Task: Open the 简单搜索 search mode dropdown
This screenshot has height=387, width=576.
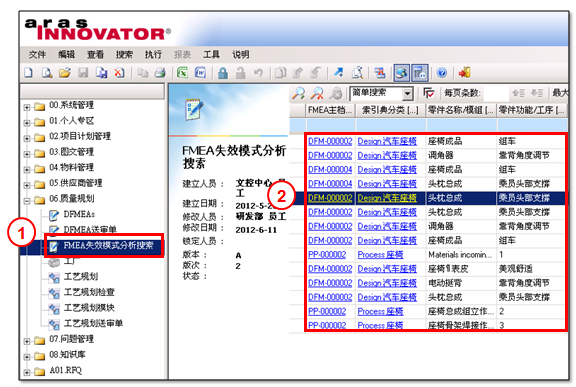Action: (407, 94)
